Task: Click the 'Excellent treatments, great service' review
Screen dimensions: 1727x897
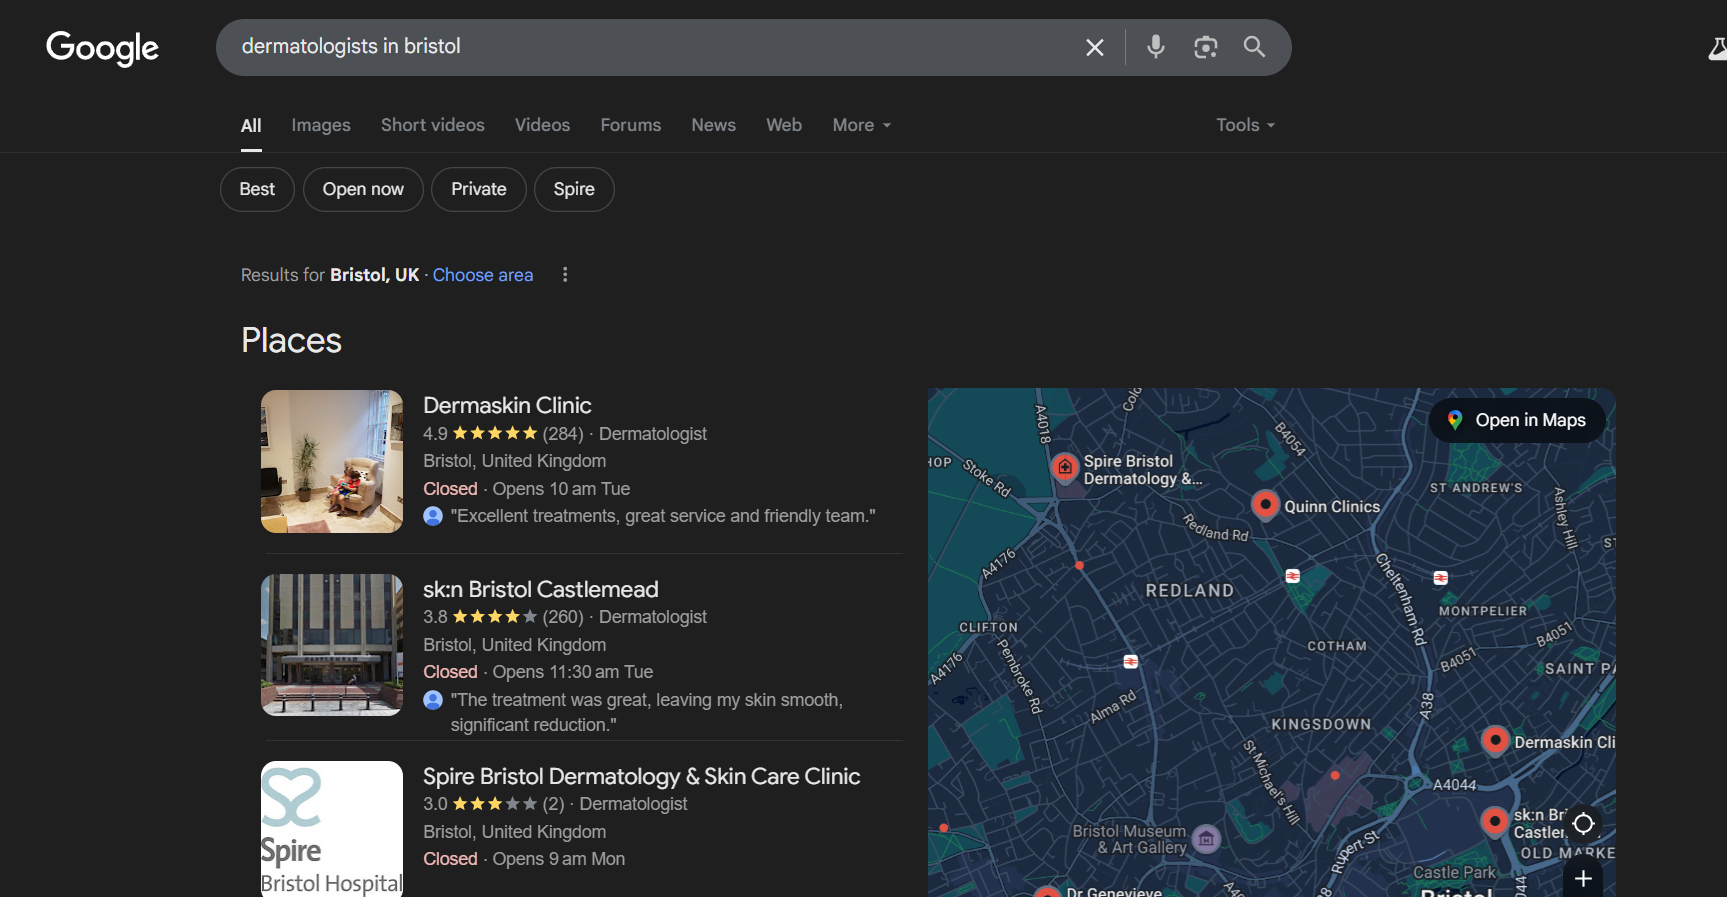Action: (x=663, y=516)
